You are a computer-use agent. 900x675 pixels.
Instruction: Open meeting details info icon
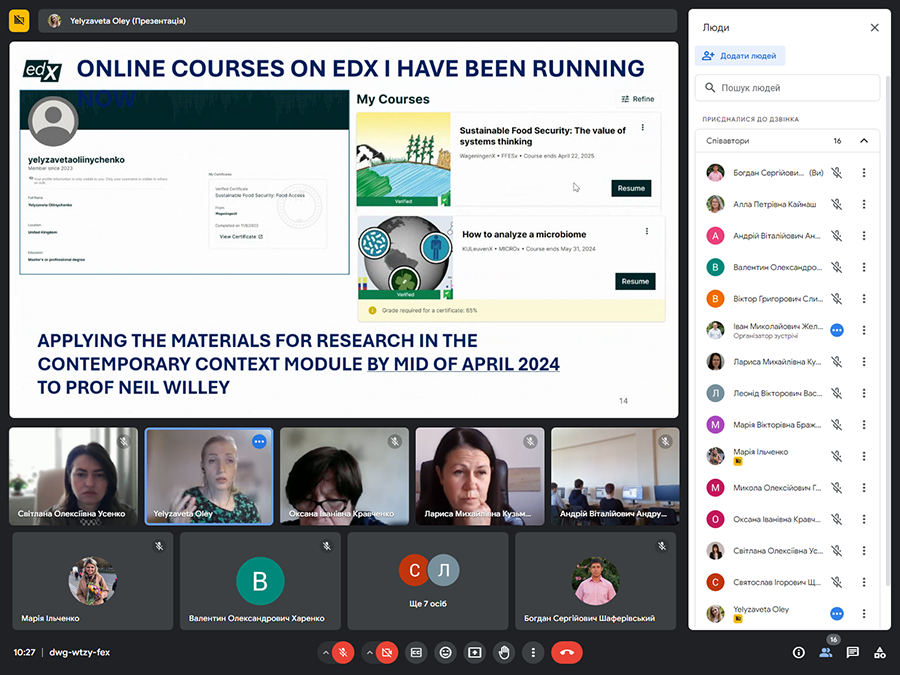click(x=798, y=653)
